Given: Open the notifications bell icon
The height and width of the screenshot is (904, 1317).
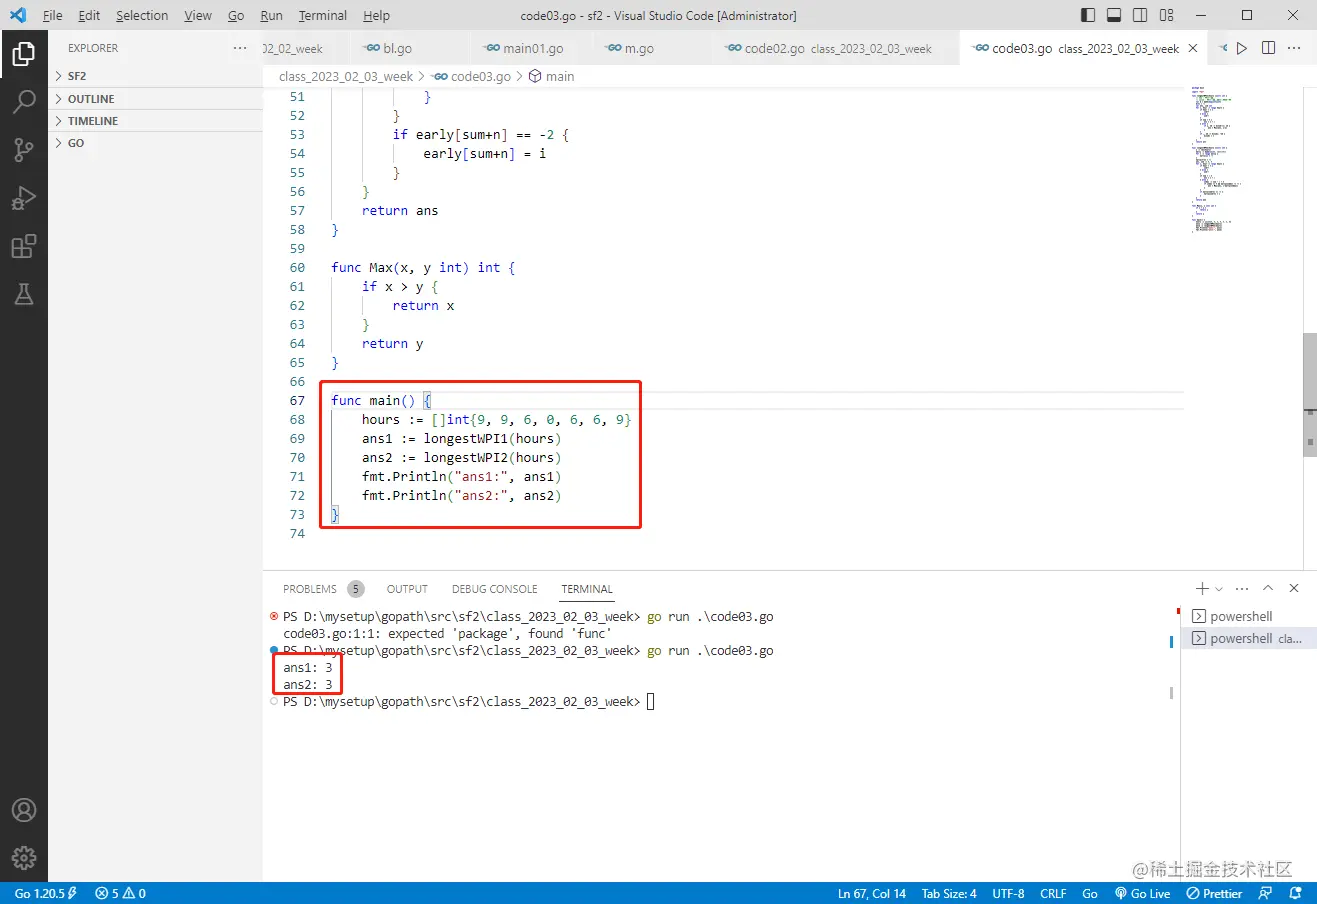Looking at the screenshot, I should pyautogui.click(x=1296, y=893).
